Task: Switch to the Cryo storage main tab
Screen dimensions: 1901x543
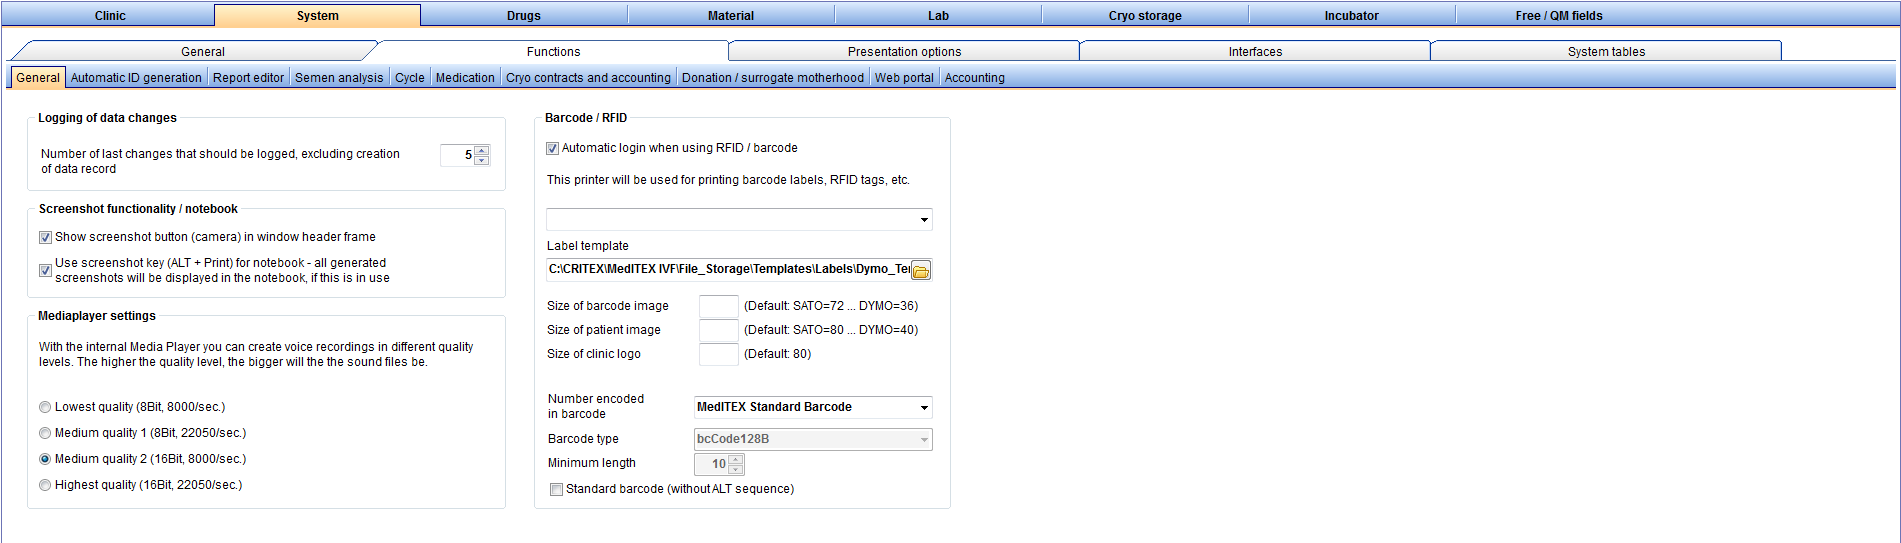Action: pos(1145,15)
